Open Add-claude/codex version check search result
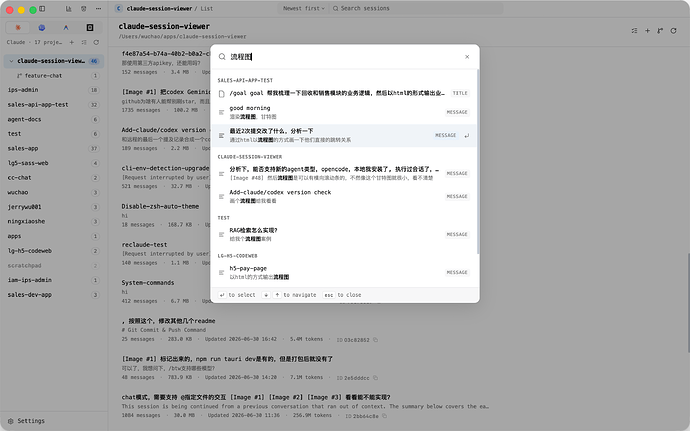This screenshot has height=431, width=690. tap(344, 196)
